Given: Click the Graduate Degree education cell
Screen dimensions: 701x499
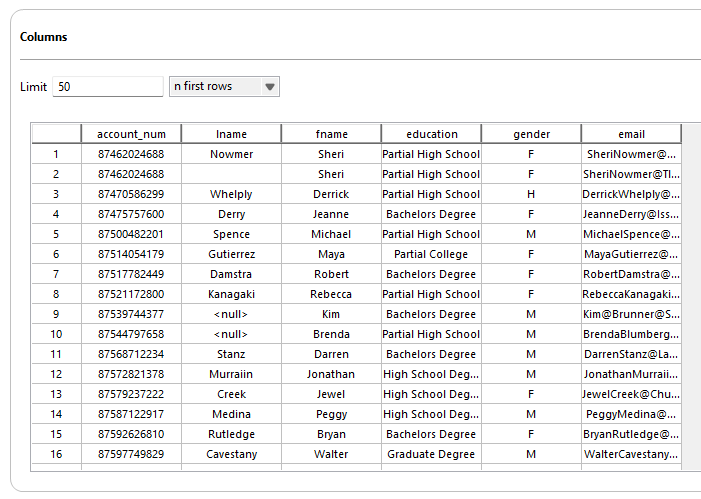Looking at the screenshot, I should pos(431,454).
